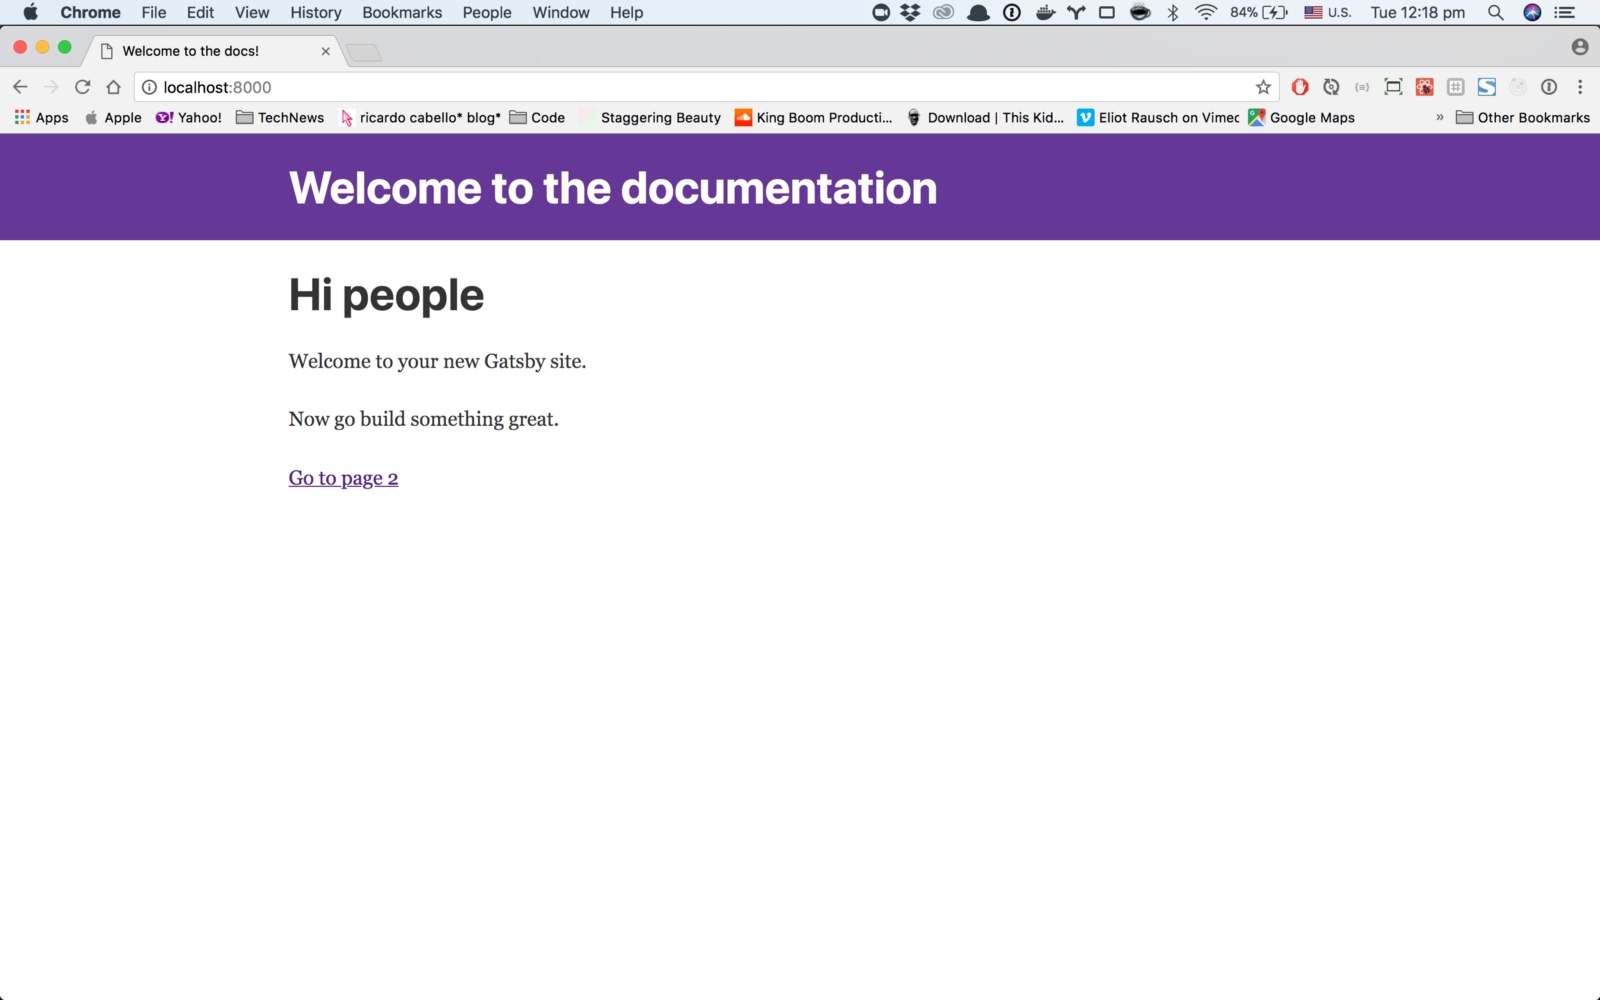This screenshot has width=1600, height=1000.
Task: View site information for localhost
Action: [x=149, y=87]
